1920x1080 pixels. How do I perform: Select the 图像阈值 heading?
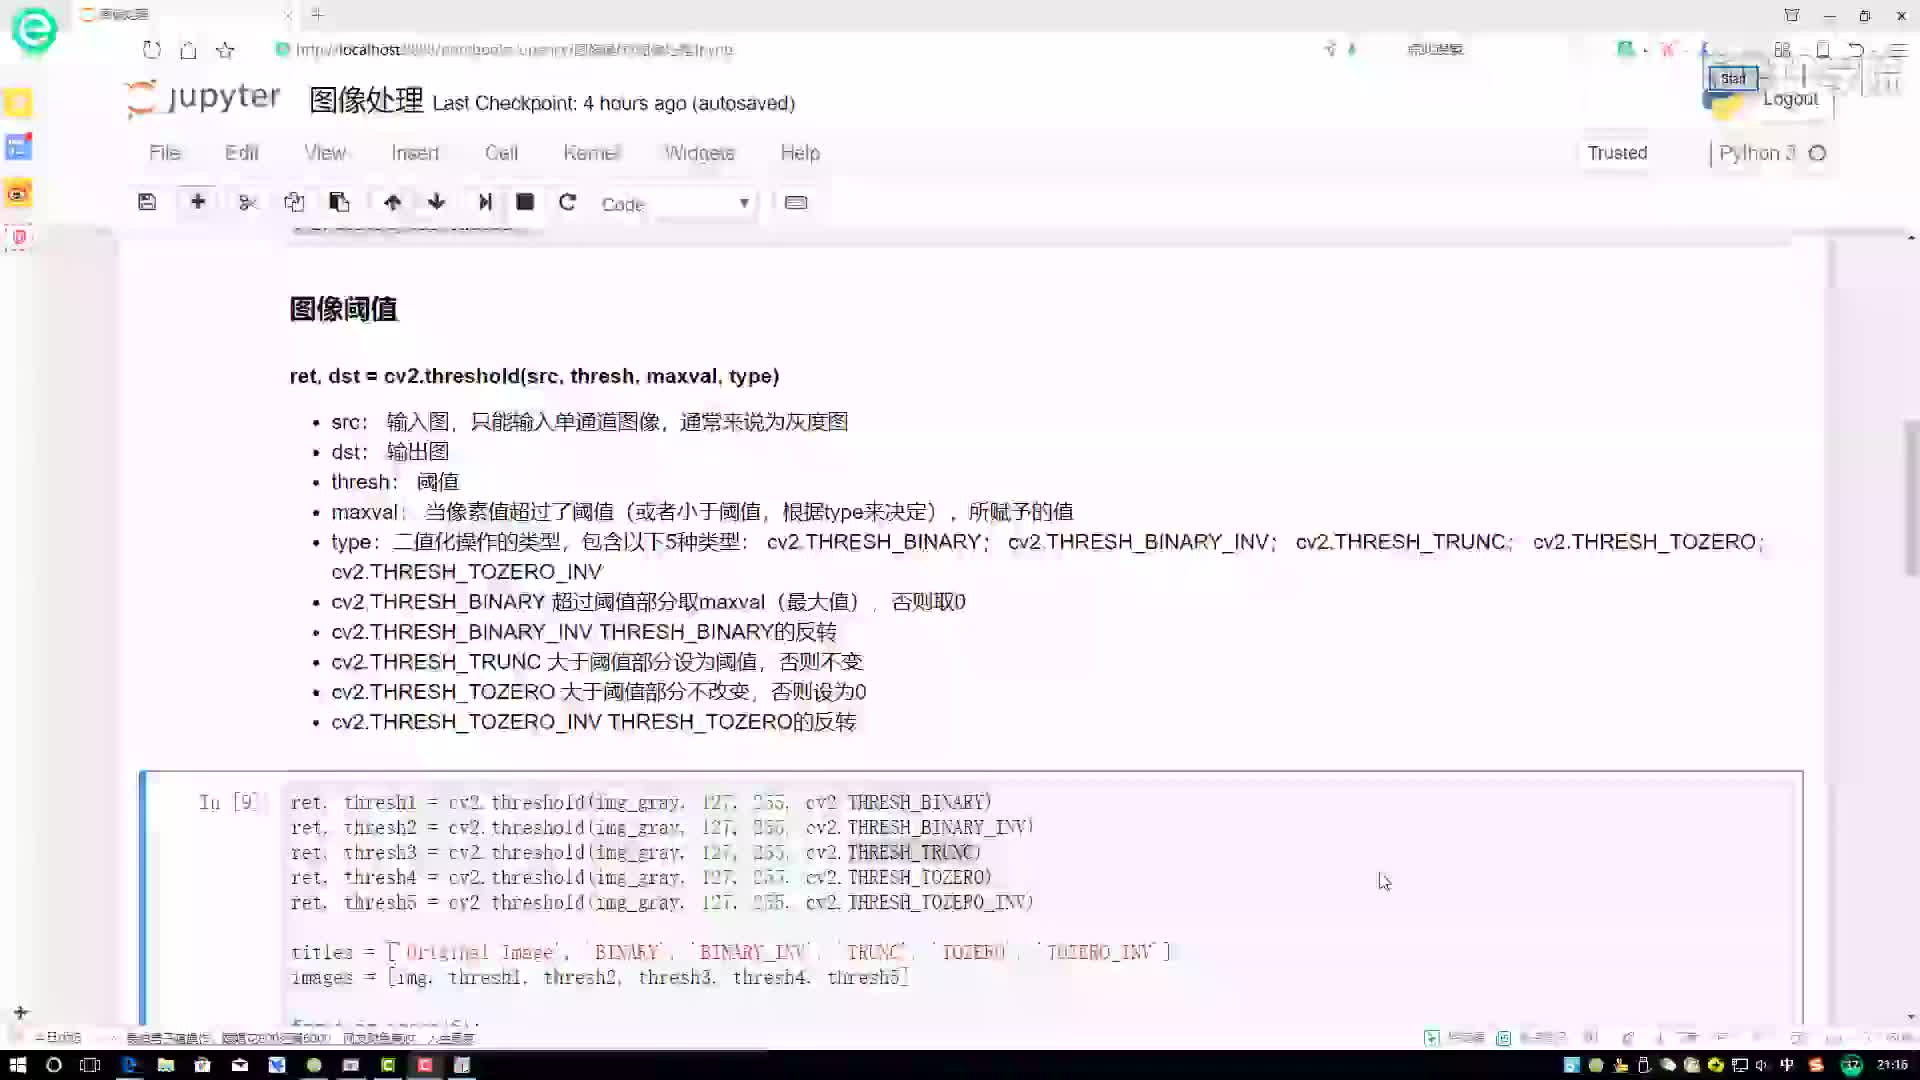pos(343,309)
